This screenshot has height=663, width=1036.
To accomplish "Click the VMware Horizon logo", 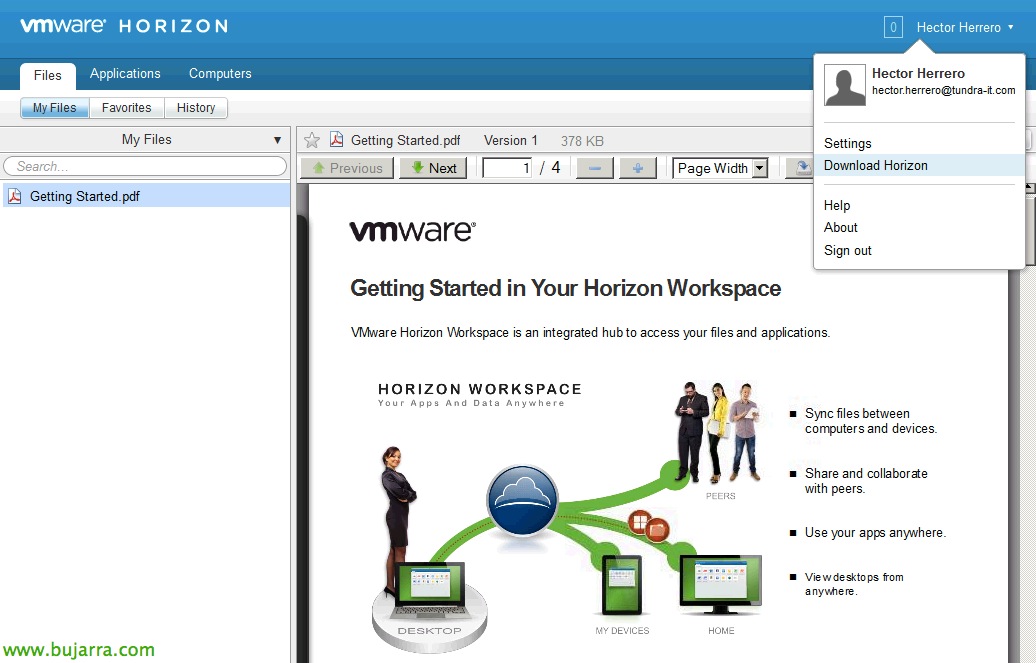I will pyautogui.click(x=124, y=26).
